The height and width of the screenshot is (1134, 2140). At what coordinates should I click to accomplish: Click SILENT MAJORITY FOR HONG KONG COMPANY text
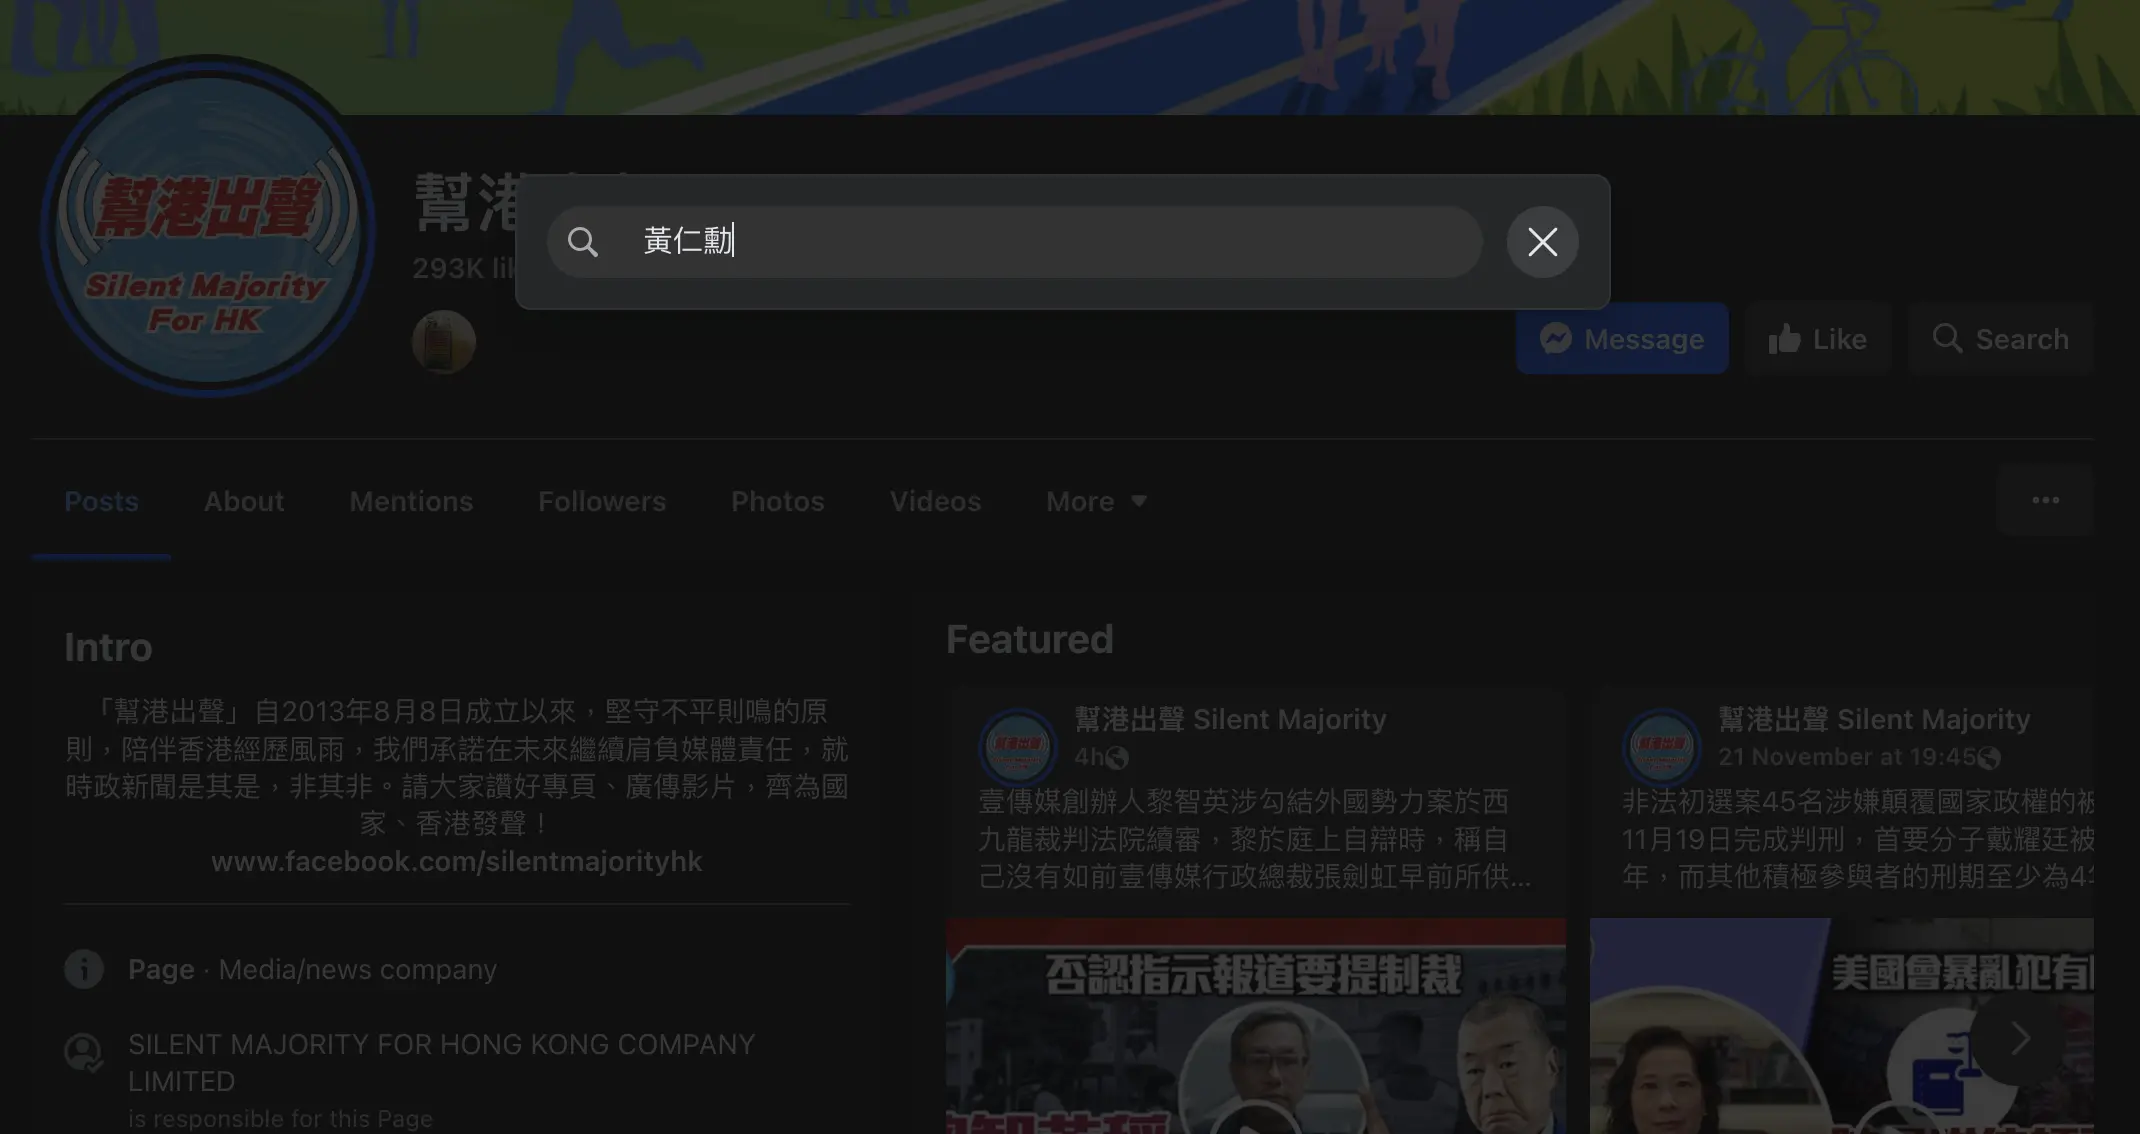[x=441, y=1062]
